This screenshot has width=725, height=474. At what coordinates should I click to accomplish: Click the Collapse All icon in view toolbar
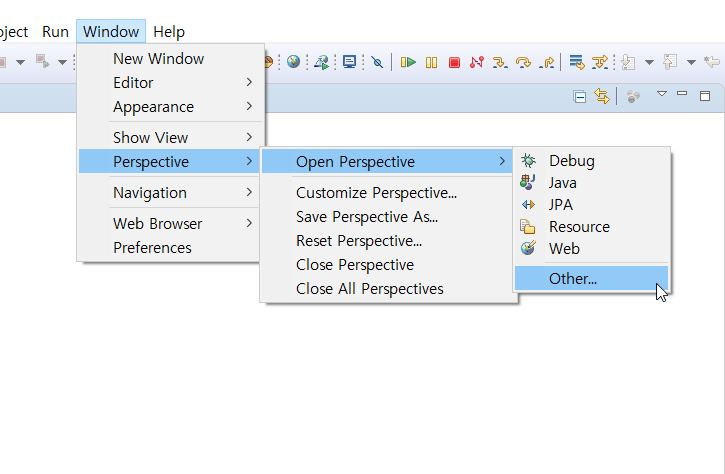(580, 97)
